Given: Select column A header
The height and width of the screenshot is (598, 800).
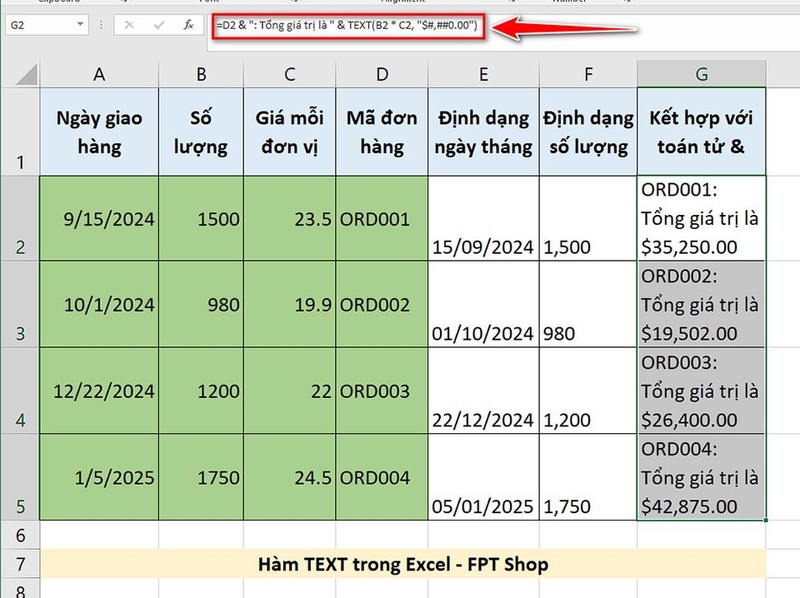Looking at the screenshot, I should (x=99, y=74).
